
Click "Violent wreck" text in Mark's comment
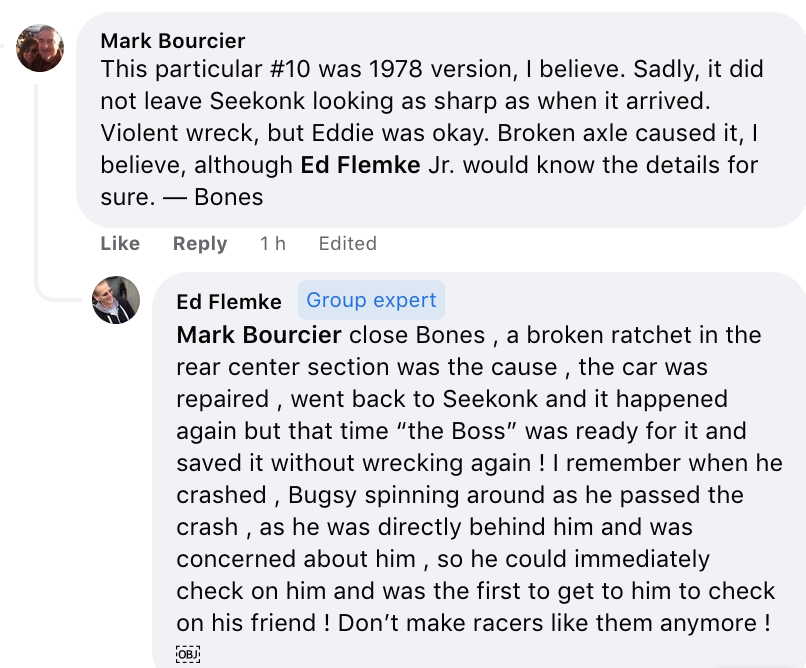pos(176,133)
